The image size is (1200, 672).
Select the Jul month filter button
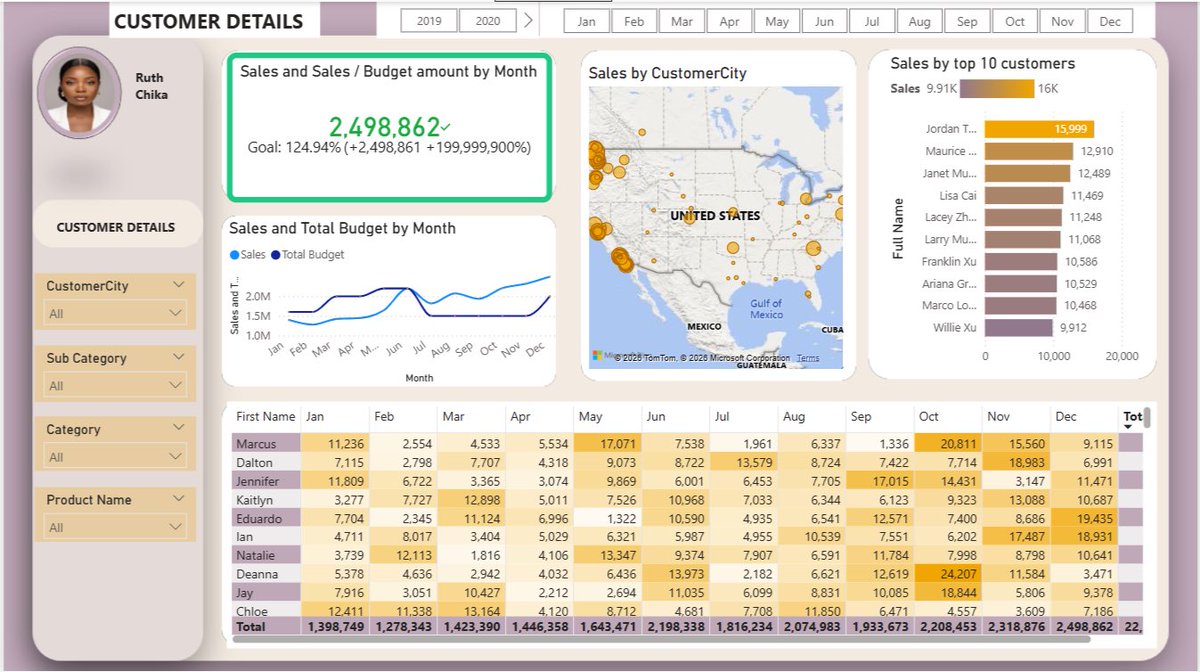pos(871,20)
